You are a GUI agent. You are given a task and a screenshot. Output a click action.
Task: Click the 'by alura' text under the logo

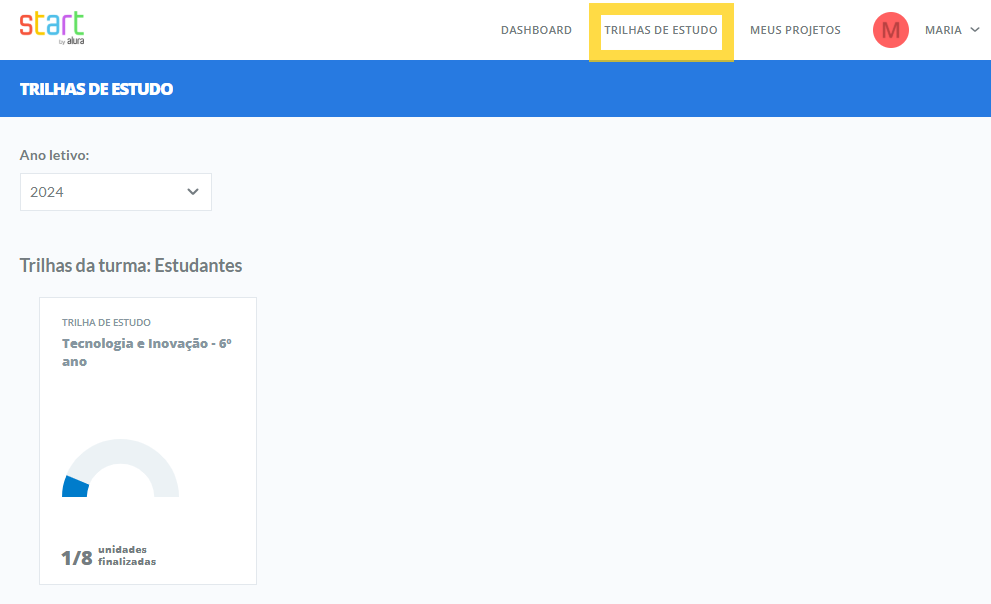[71, 41]
